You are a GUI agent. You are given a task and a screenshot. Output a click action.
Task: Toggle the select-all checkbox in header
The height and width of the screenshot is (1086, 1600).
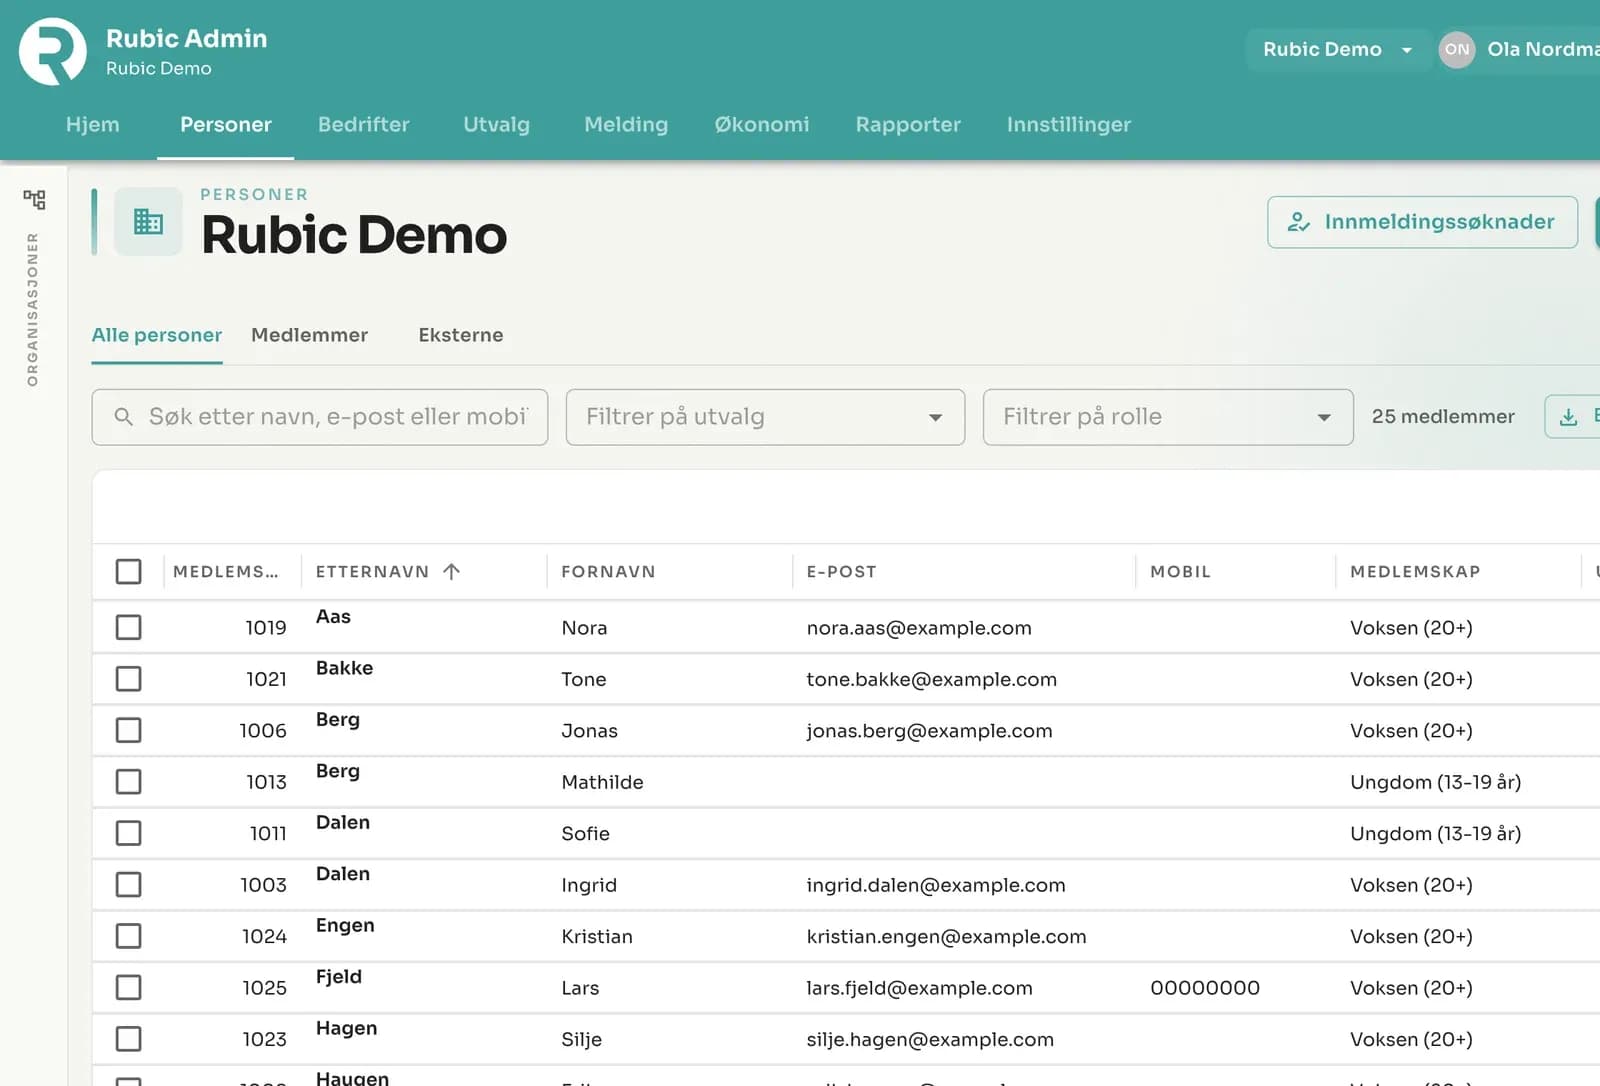(128, 571)
